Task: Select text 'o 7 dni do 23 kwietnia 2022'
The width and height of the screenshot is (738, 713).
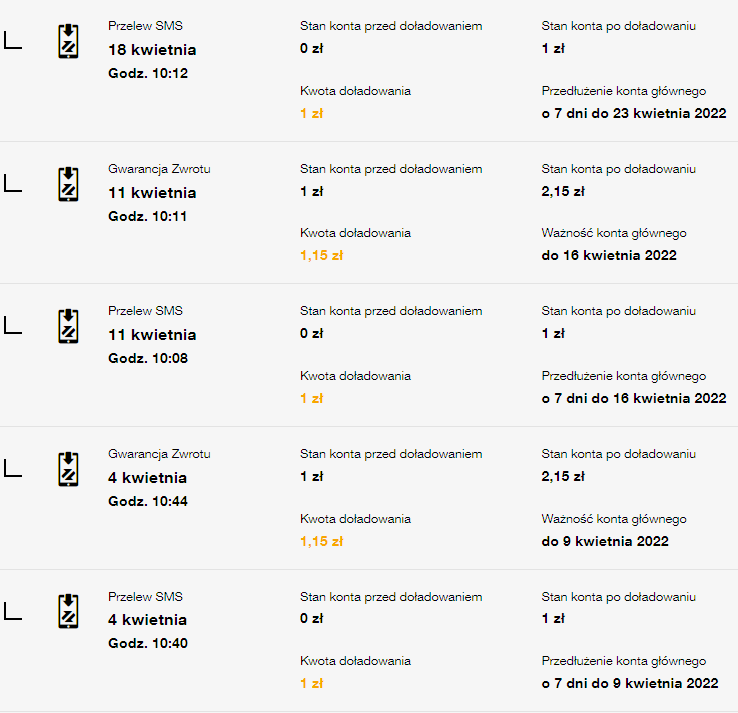Action: click(x=633, y=113)
